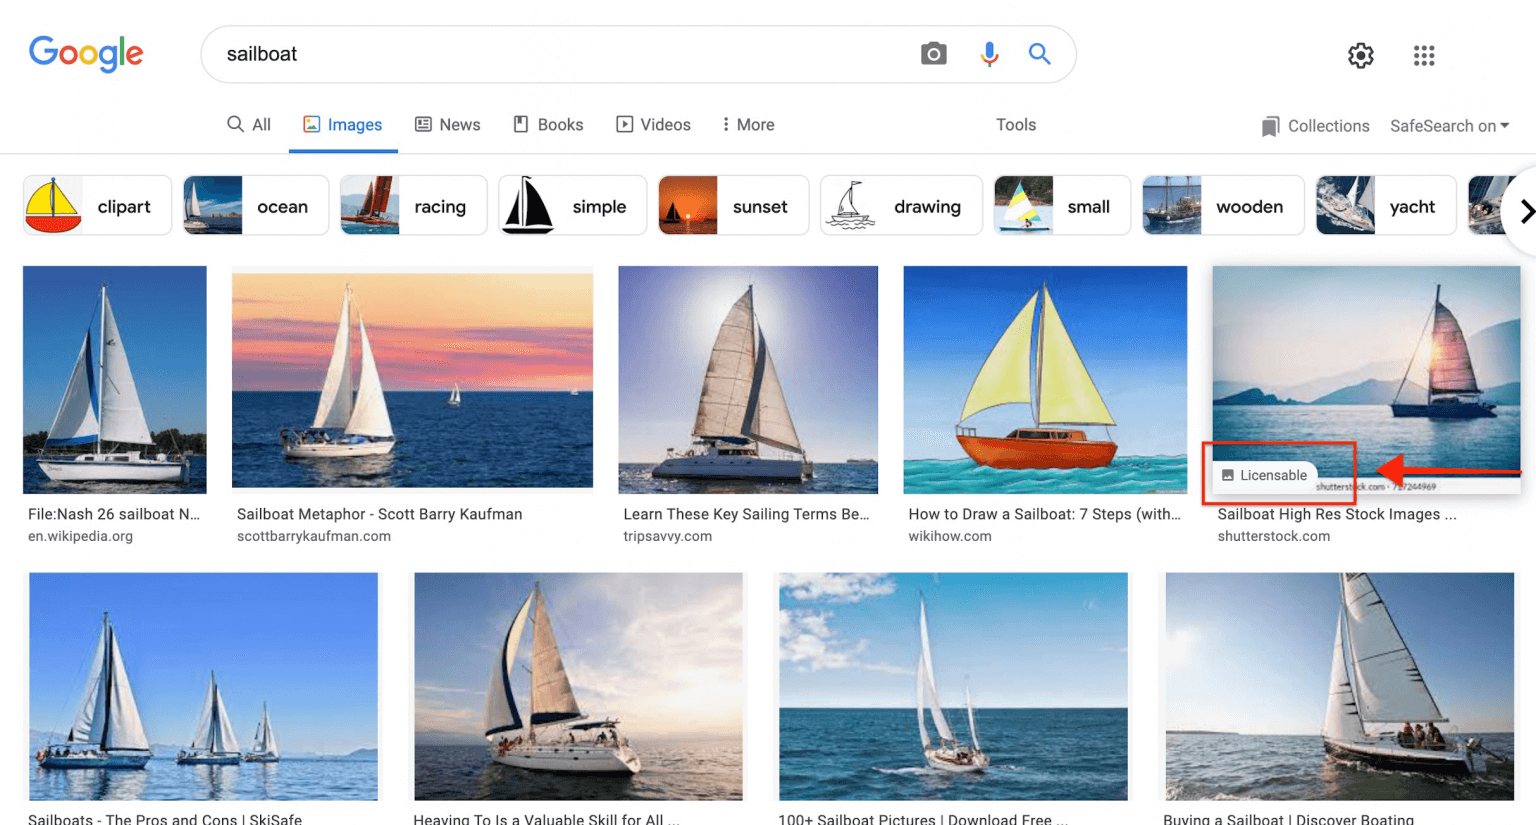This screenshot has width=1536, height=825.
Task: Click the Licensable badge on the Shutterstock image
Action: pyautogui.click(x=1264, y=475)
